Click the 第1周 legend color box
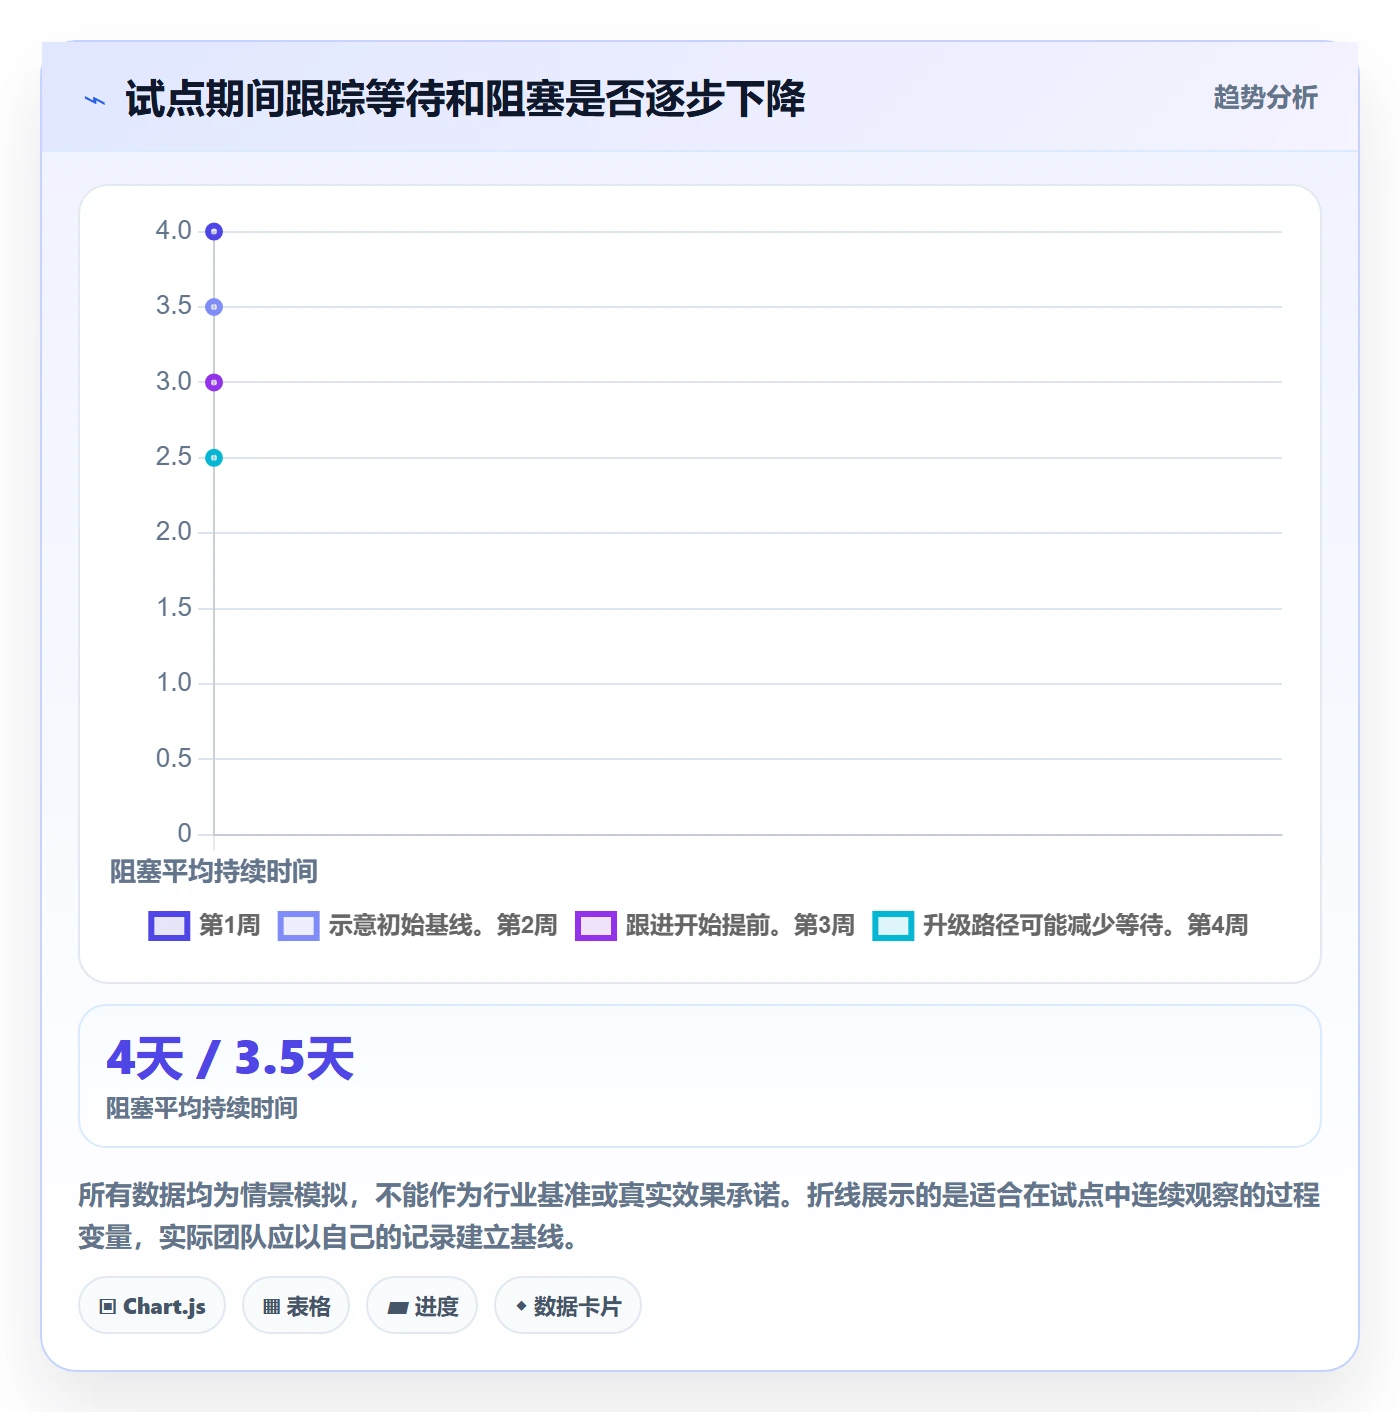The width and height of the screenshot is (1400, 1412). (169, 926)
